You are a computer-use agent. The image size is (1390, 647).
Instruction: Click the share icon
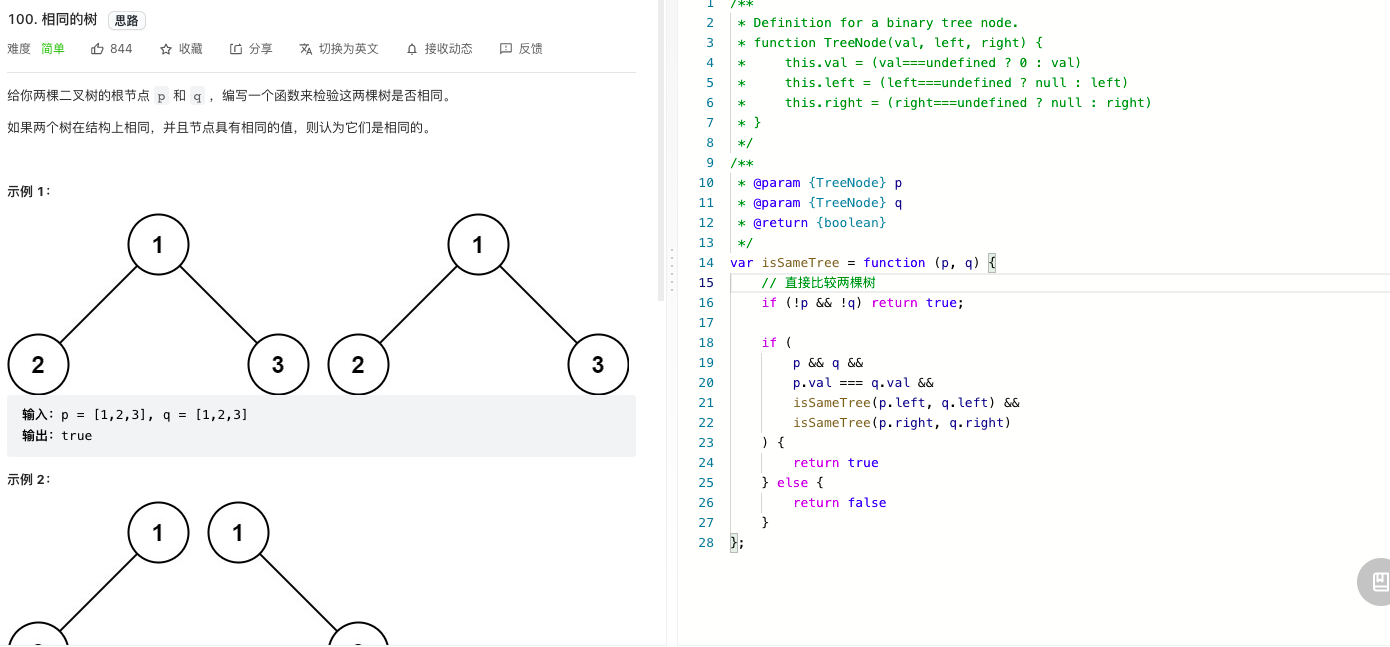236,48
